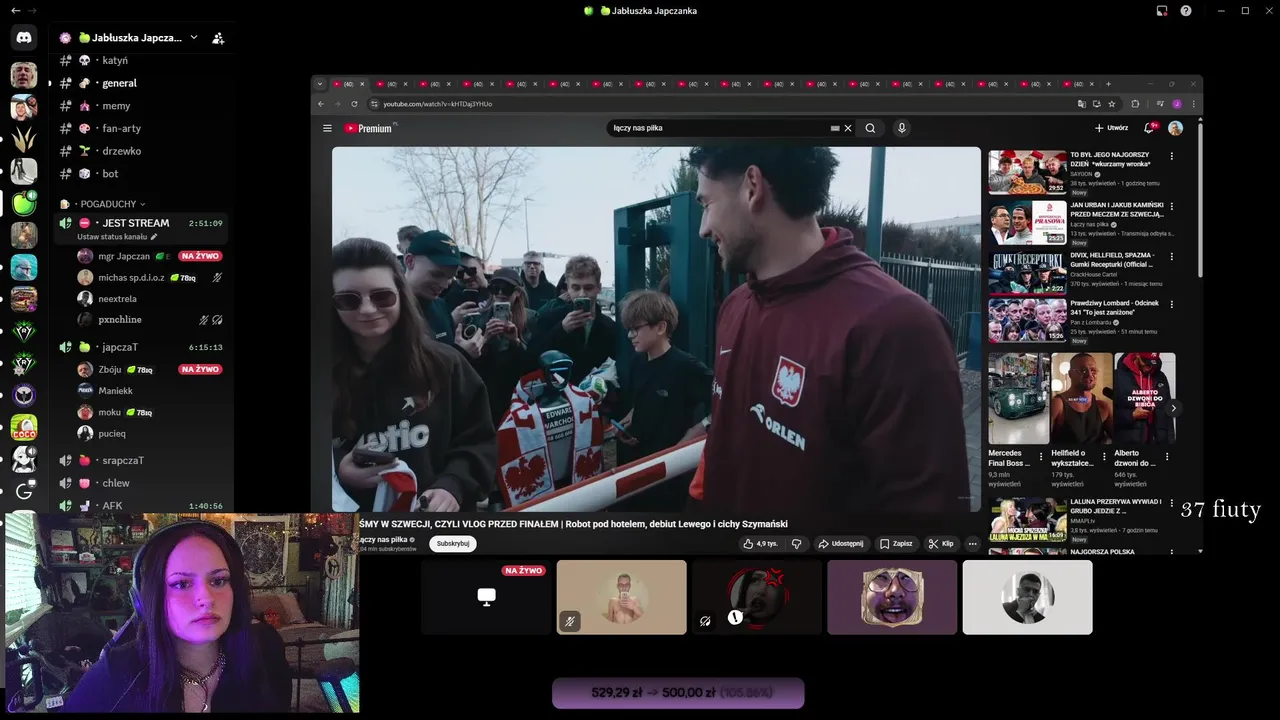This screenshot has height=720, width=1280.
Task: Open the COCO server icon
Action: pyautogui.click(x=24, y=427)
